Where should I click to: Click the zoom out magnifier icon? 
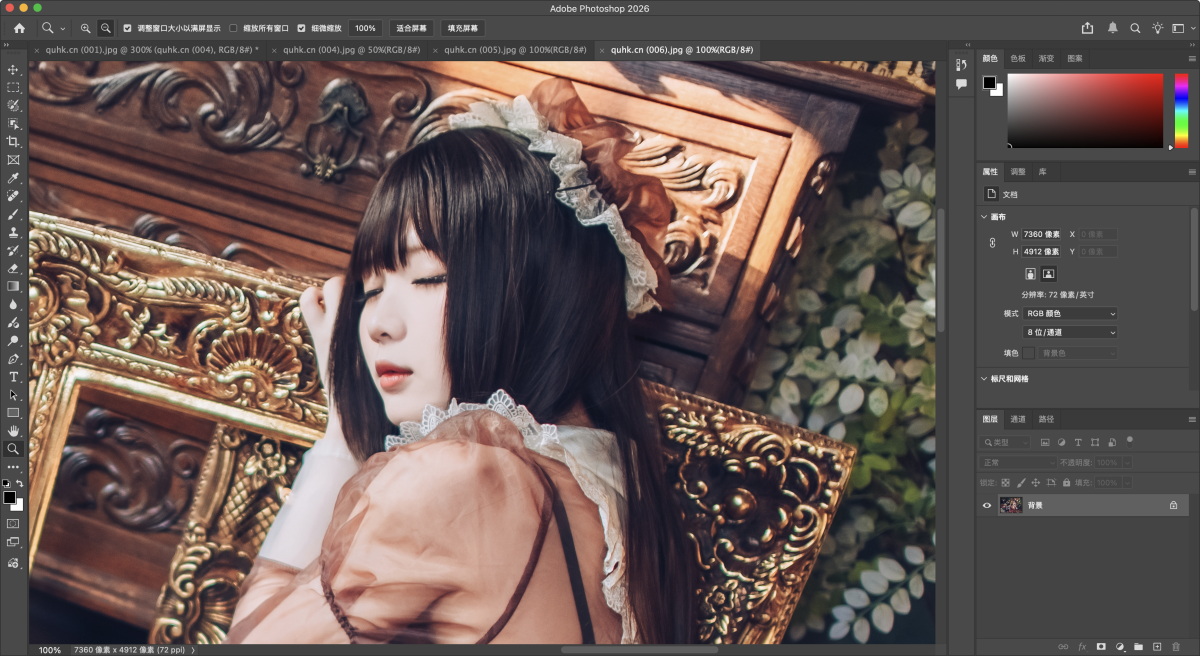click(x=105, y=28)
